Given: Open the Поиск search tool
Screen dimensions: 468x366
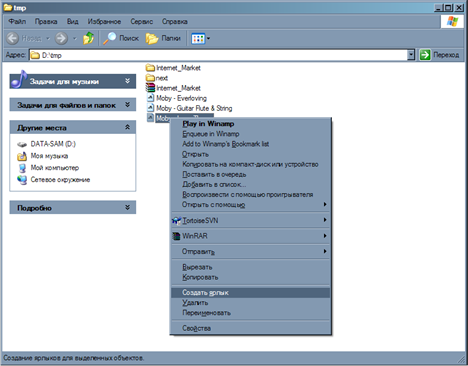Looking at the screenshot, I should [120, 38].
